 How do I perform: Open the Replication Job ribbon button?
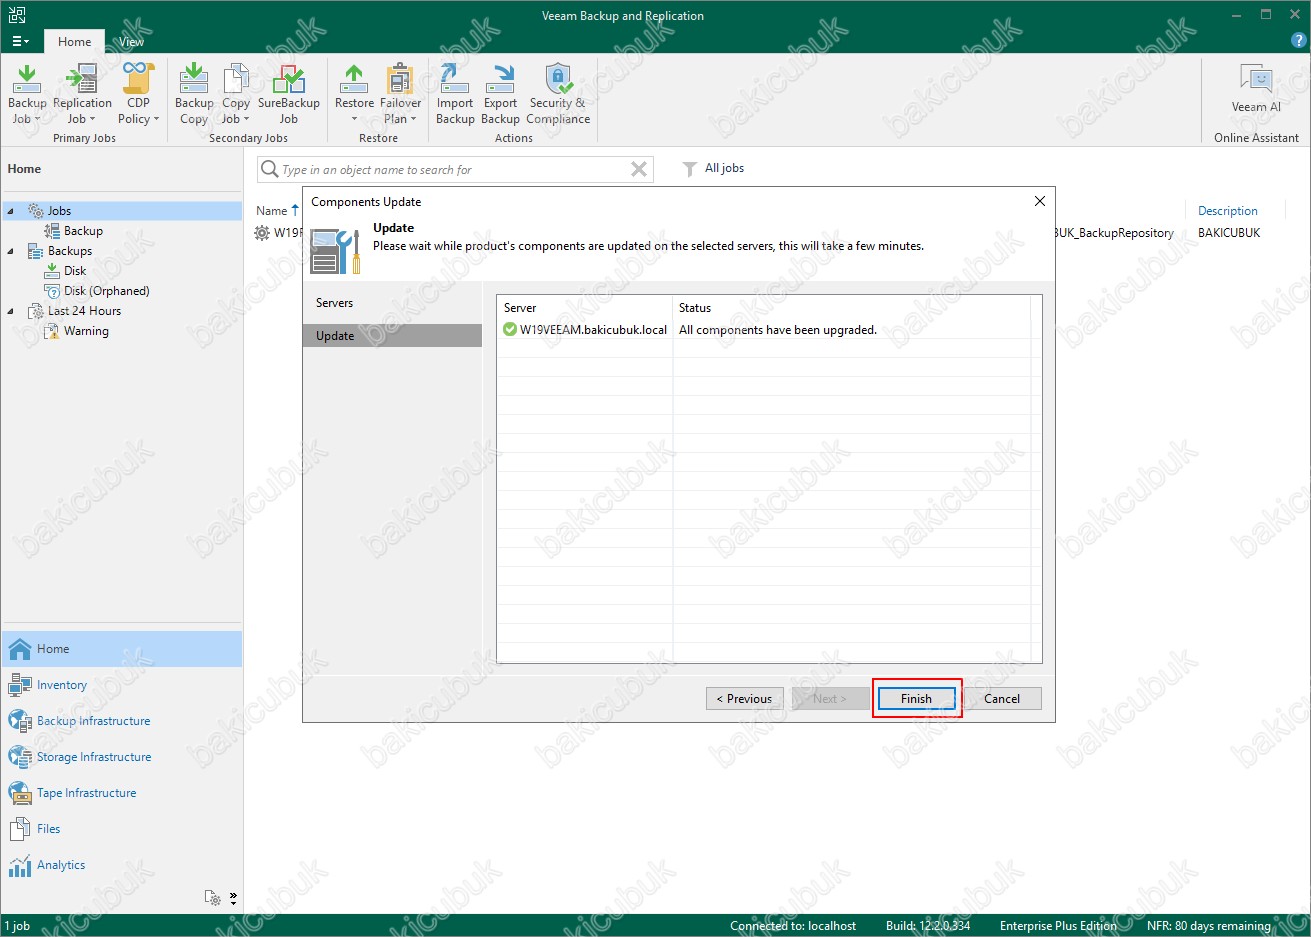coord(82,94)
